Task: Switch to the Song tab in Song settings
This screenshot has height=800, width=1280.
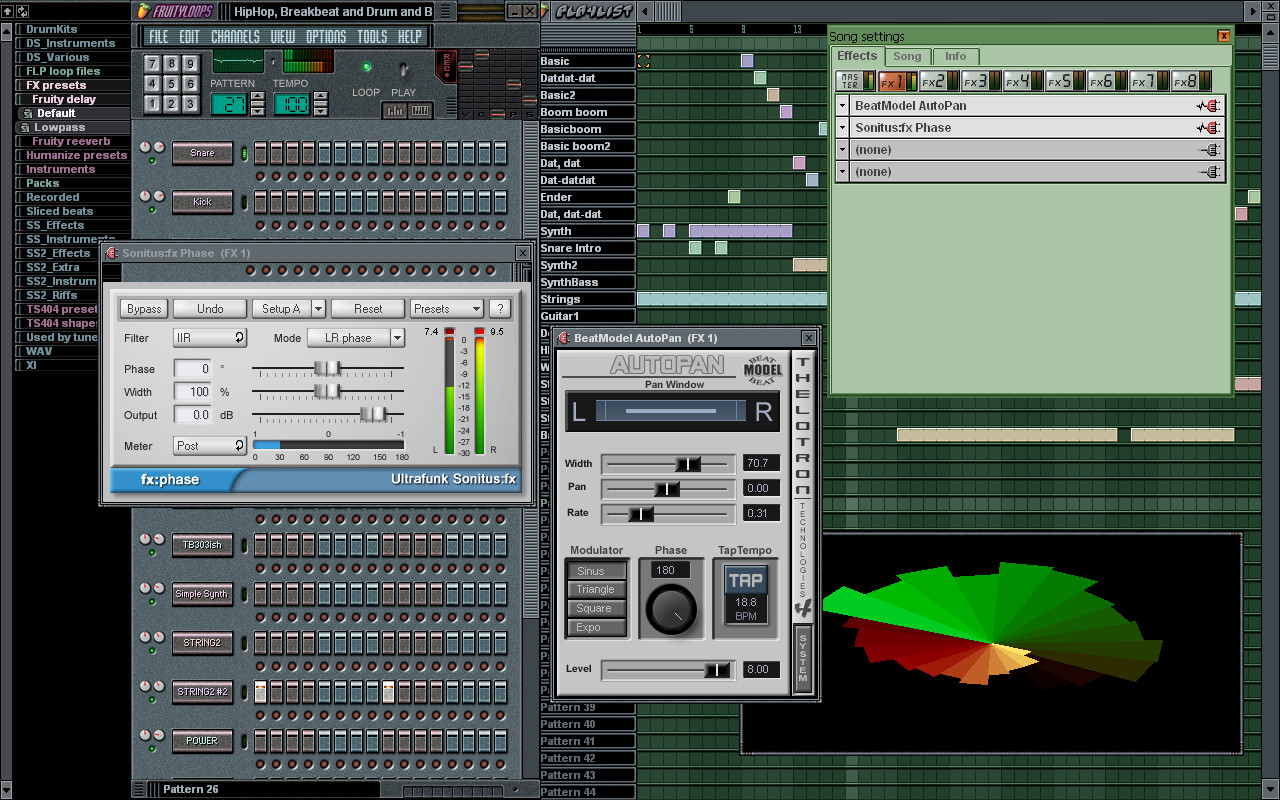Action: 907,57
